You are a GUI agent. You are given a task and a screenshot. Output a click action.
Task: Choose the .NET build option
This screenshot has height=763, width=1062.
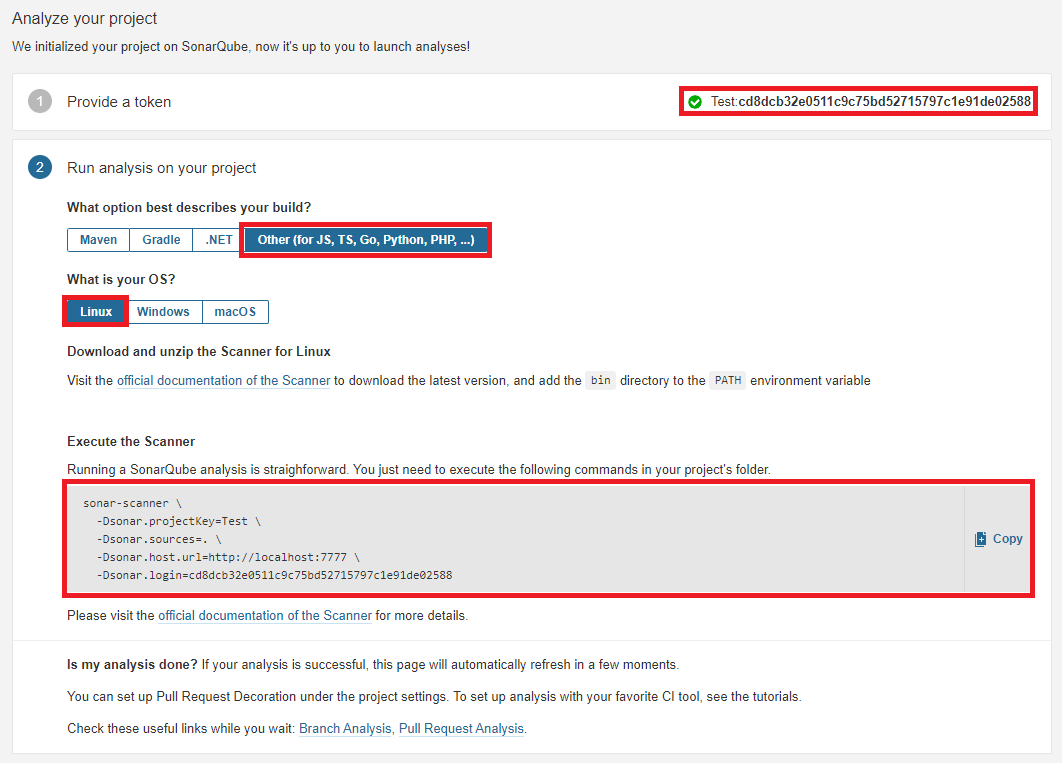tap(219, 240)
